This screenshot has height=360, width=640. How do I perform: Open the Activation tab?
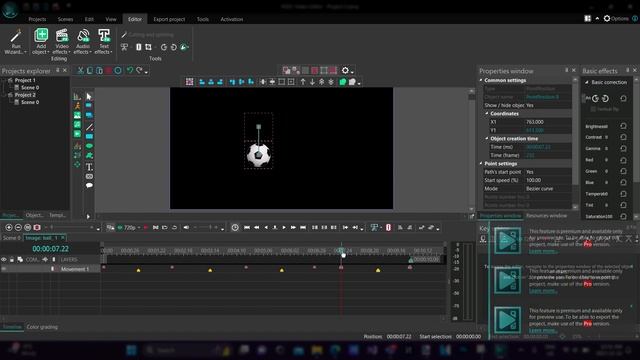[x=231, y=19]
